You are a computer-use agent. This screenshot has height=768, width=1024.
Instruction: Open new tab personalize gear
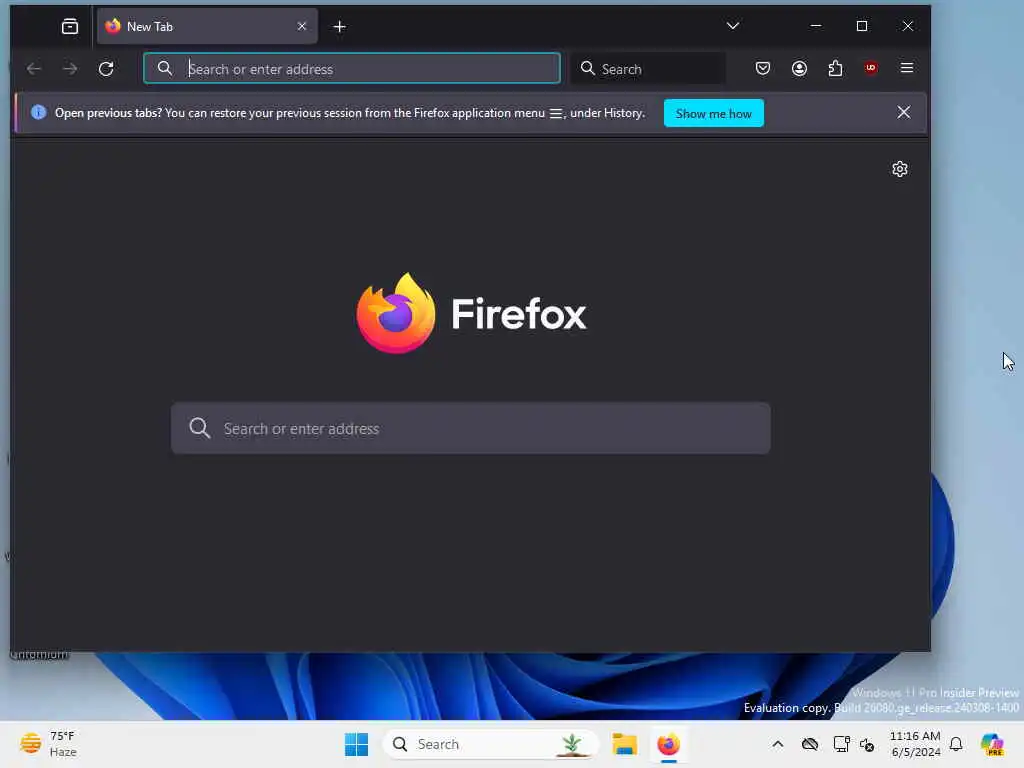pyautogui.click(x=900, y=169)
